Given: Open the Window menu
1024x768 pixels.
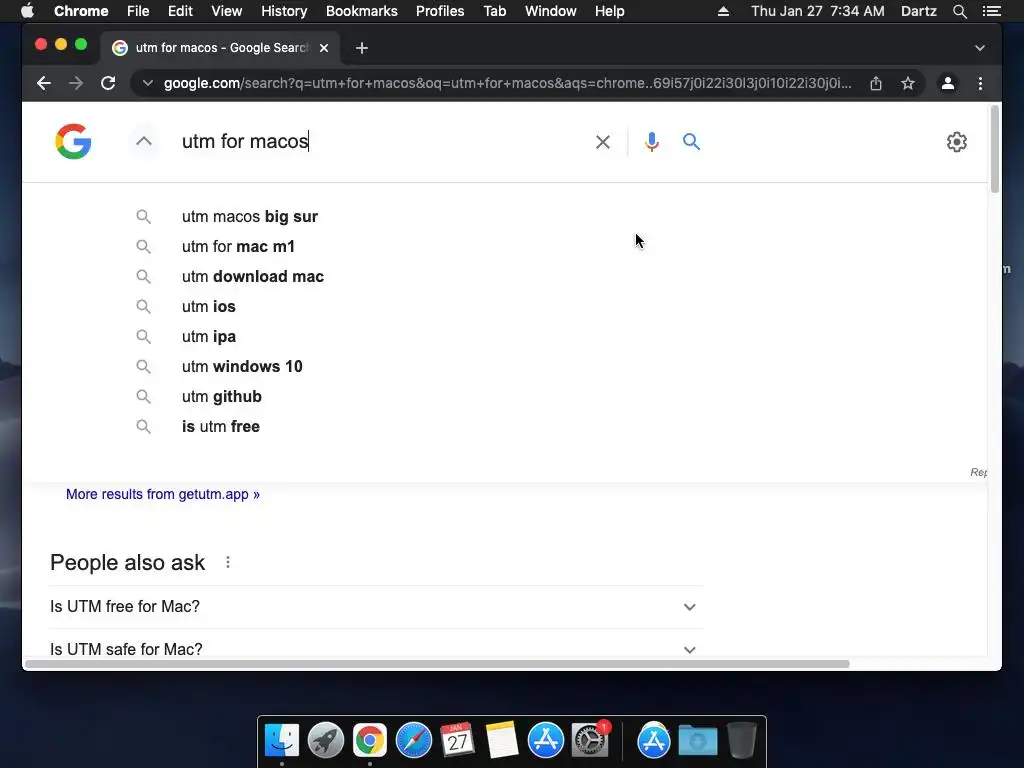Looking at the screenshot, I should (x=551, y=11).
